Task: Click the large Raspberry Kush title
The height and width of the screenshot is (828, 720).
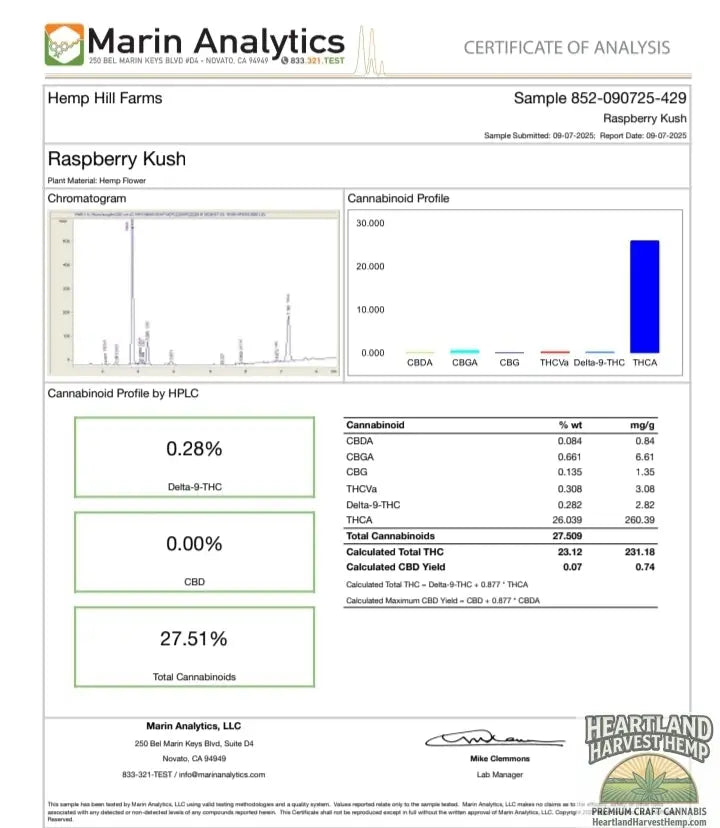Action: coord(117,159)
